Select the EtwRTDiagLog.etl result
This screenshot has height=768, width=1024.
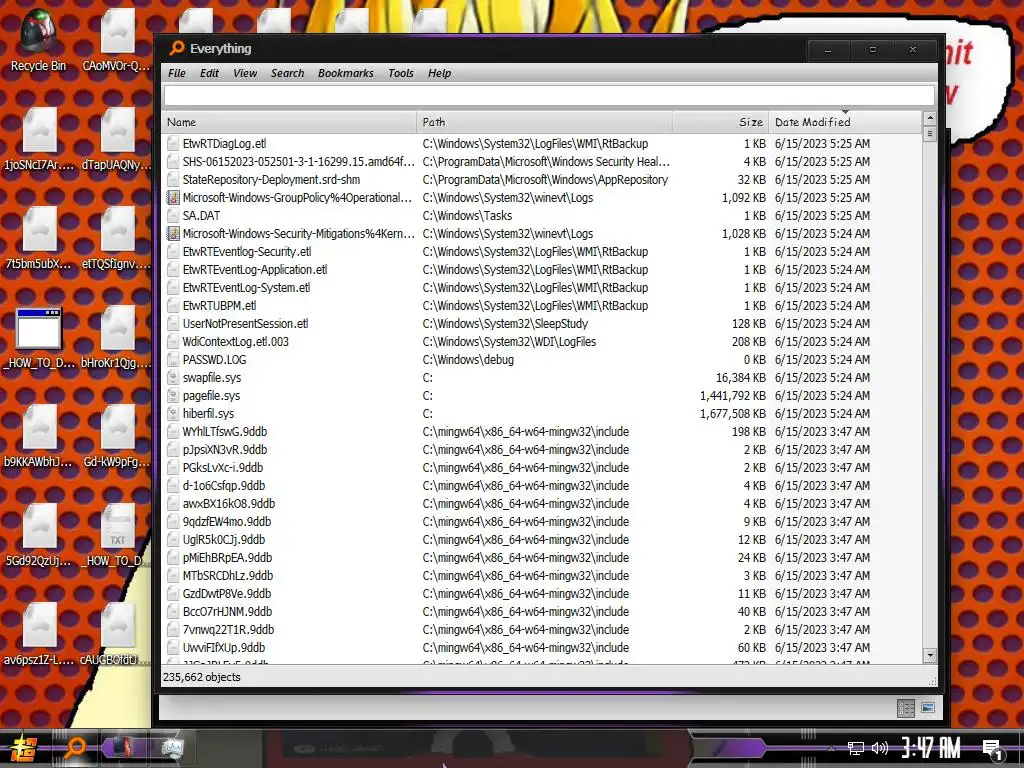[x=542, y=144]
